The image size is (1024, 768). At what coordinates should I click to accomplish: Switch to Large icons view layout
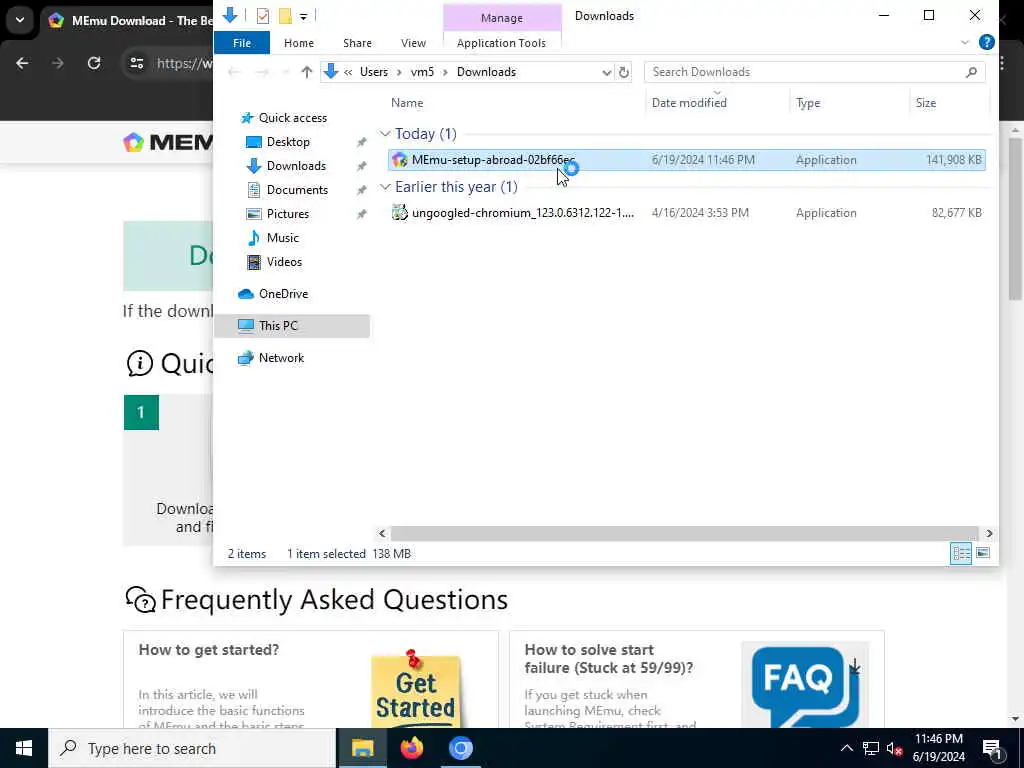coord(983,554)
